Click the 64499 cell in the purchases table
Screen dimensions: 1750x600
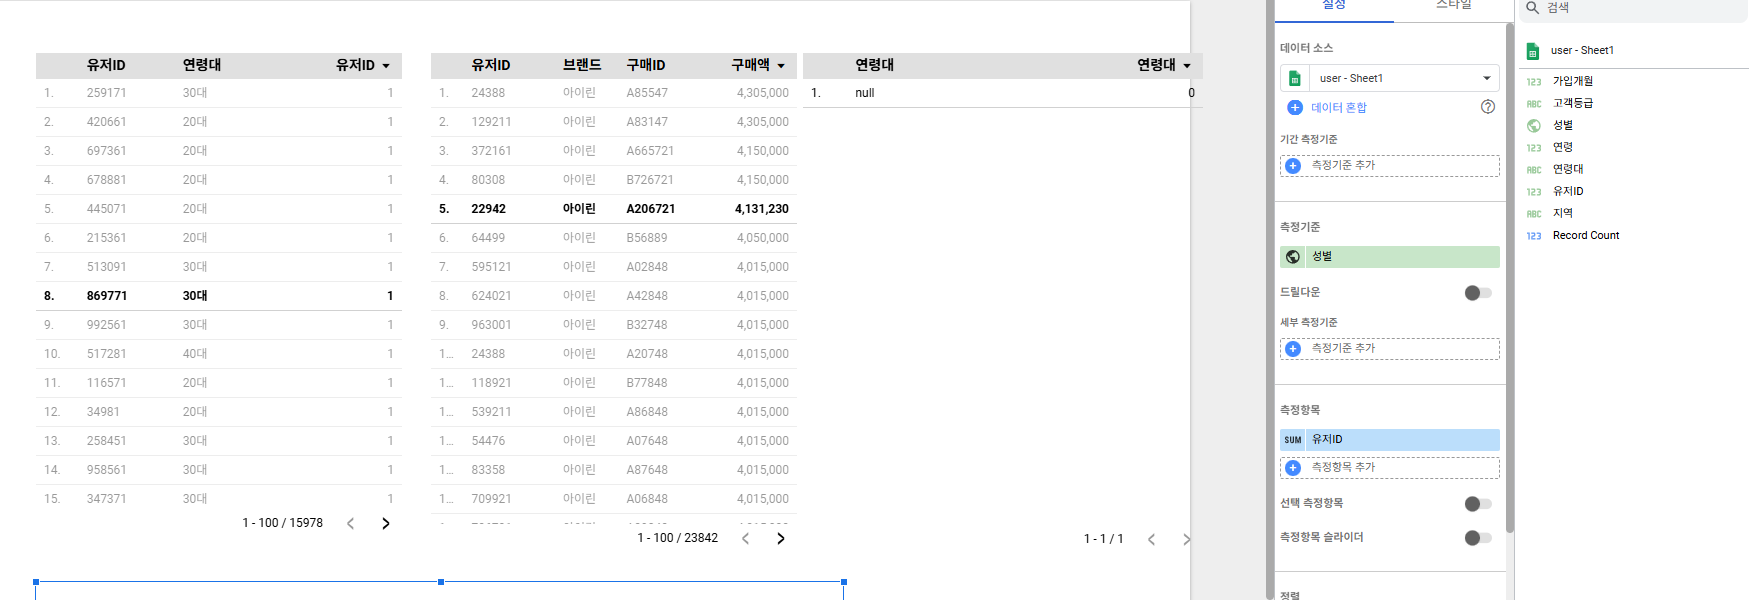pyautogui.click(x=488, y=238)
